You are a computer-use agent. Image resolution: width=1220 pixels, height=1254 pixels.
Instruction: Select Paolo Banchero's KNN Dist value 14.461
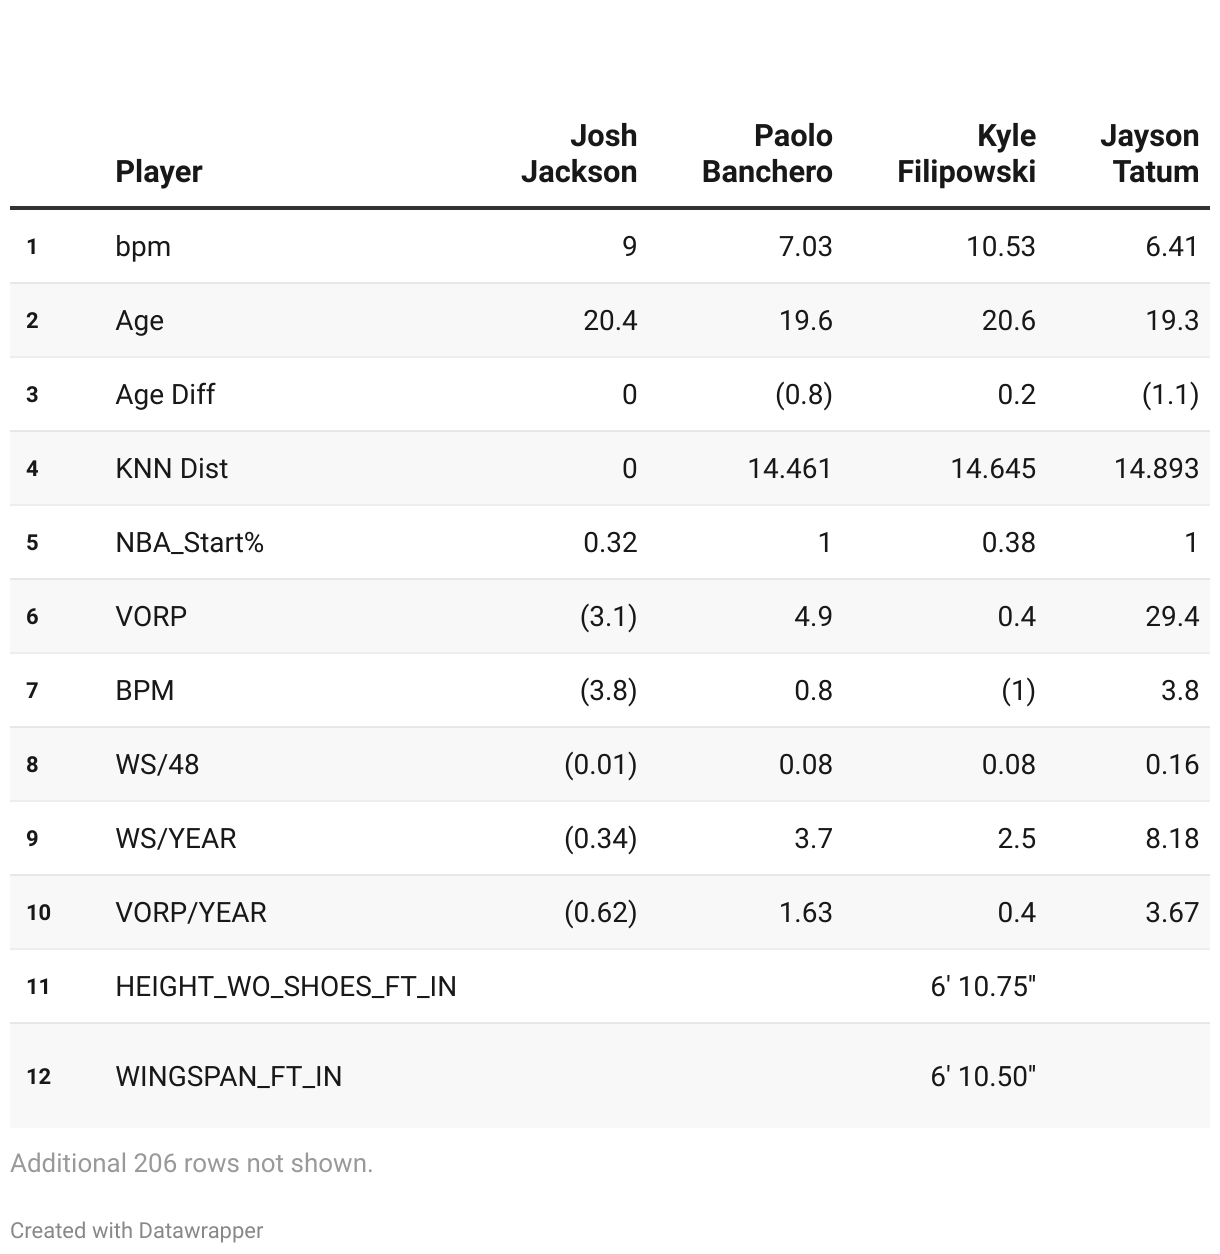[x=790, y=469]
